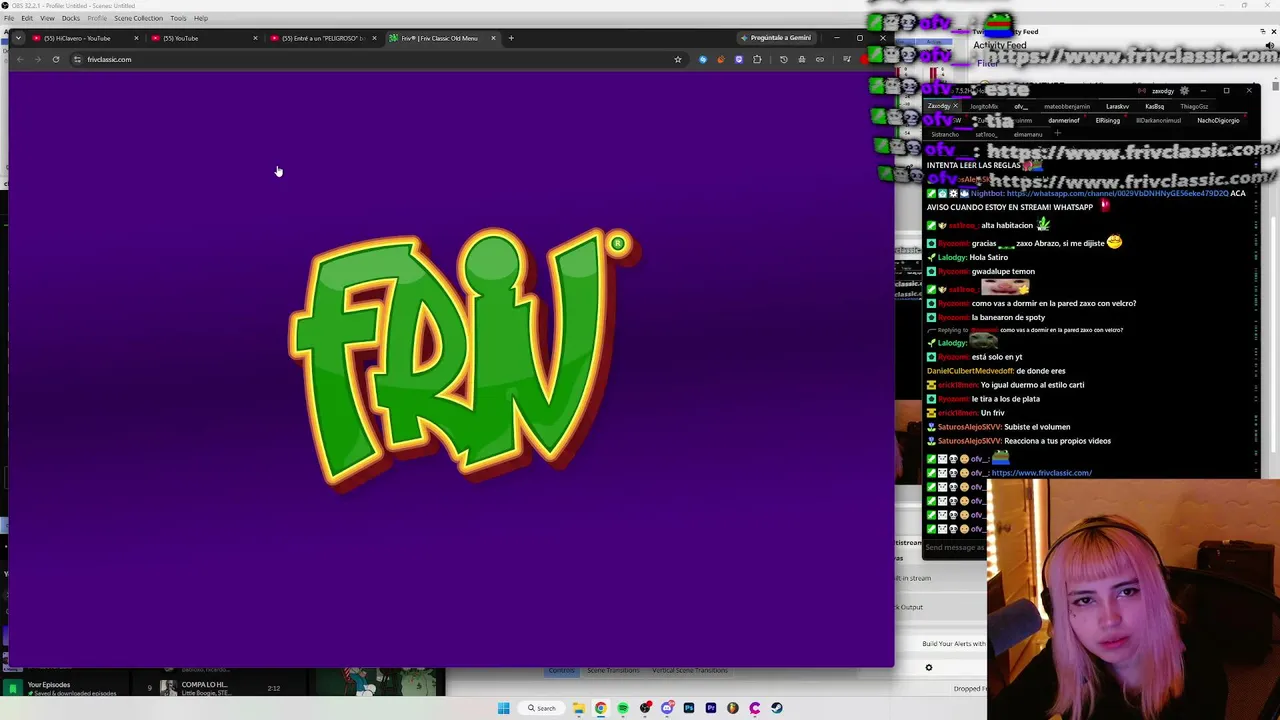
Task: Open the alerts settings gear in OBS
Action: (928, 668)
